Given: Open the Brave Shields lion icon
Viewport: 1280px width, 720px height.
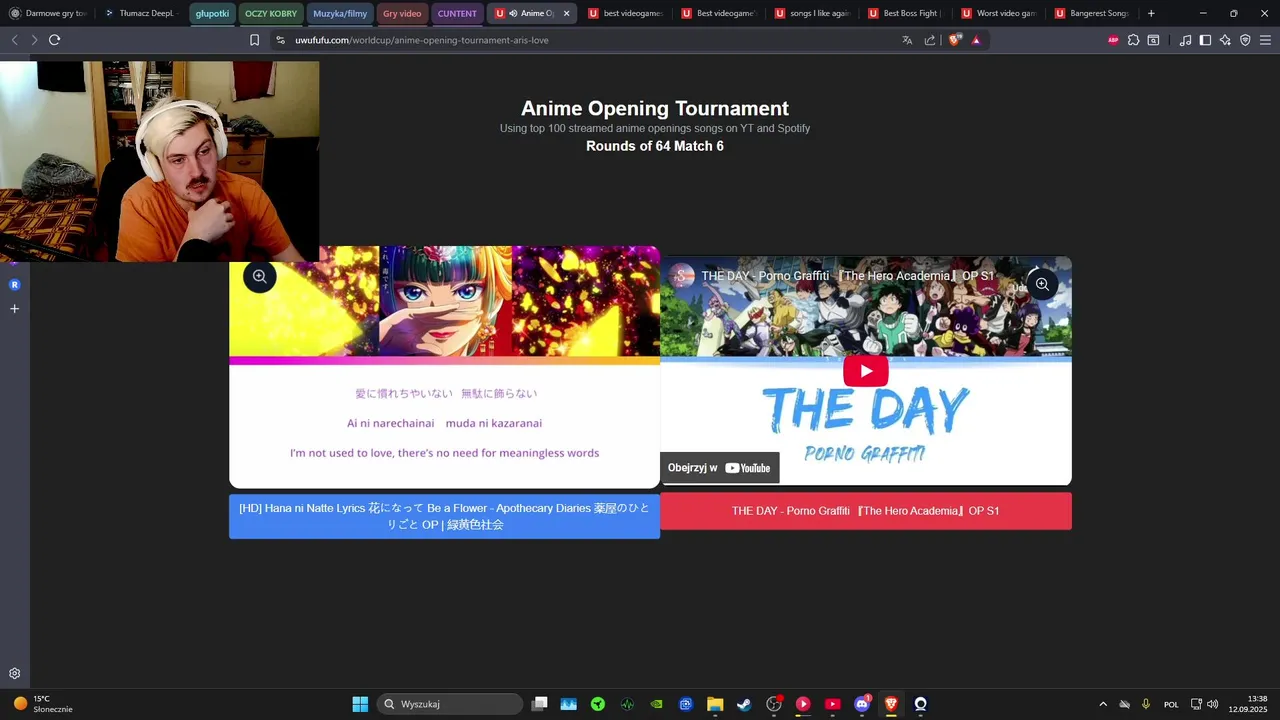Looking at the screenshot, I should (x=954, y=40).
